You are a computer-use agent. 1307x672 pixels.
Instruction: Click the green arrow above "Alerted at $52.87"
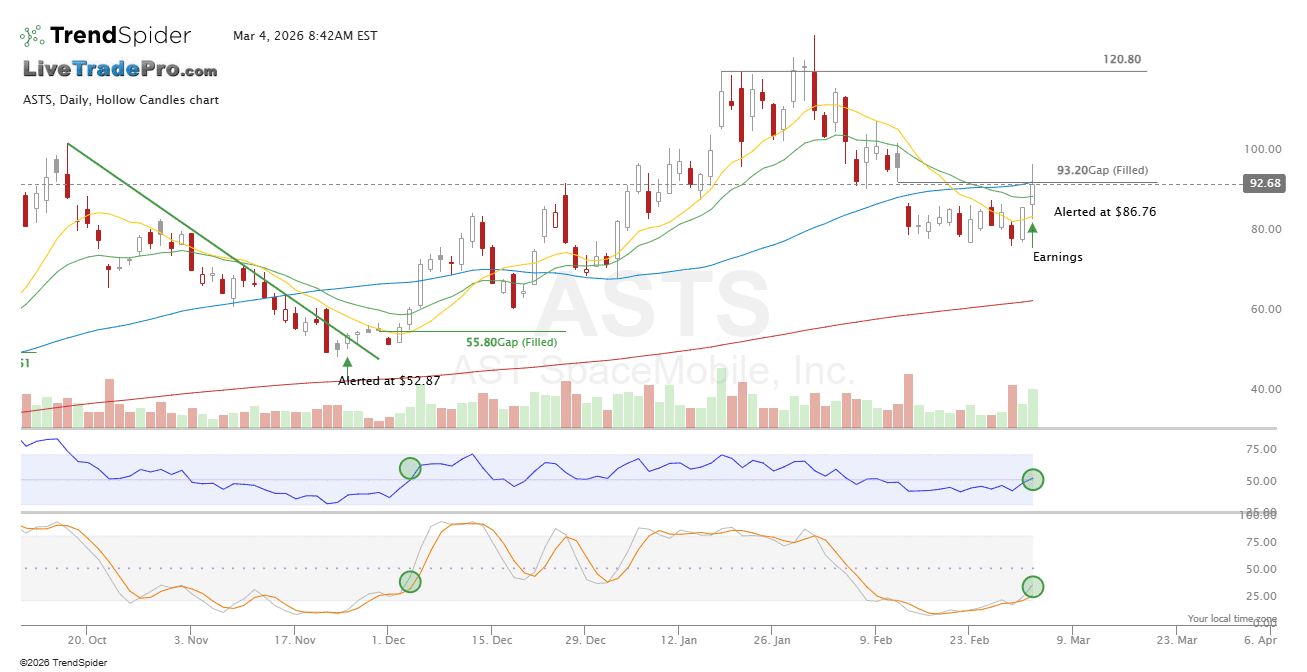tap(347, 363)
